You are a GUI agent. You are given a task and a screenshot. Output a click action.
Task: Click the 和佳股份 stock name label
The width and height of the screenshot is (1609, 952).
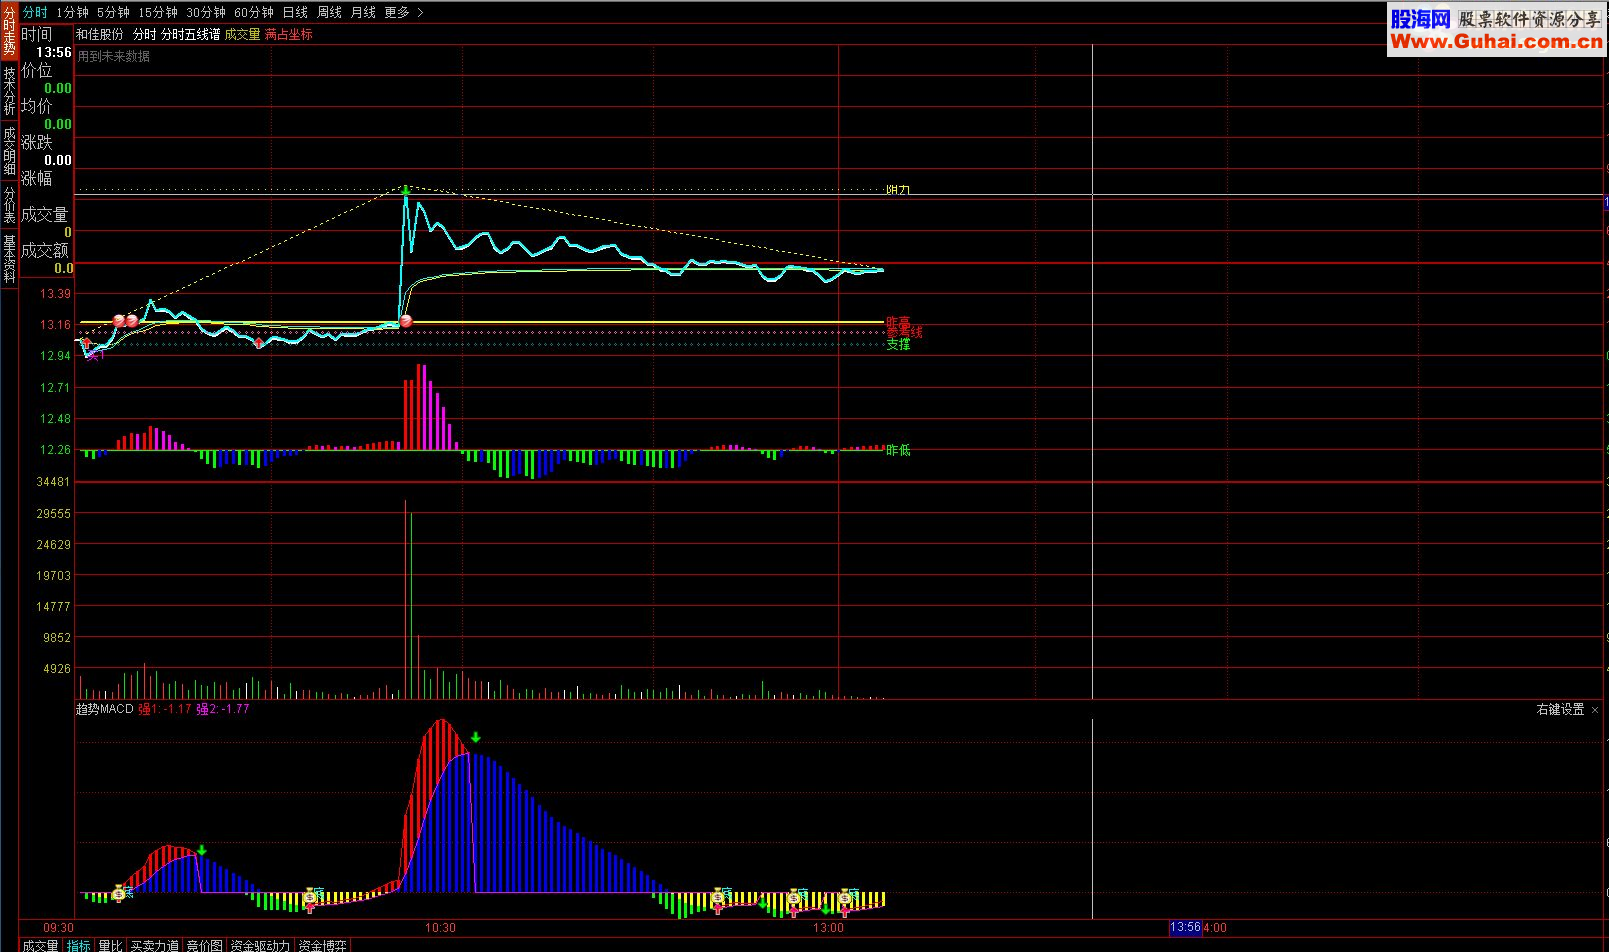pos(100,34)
